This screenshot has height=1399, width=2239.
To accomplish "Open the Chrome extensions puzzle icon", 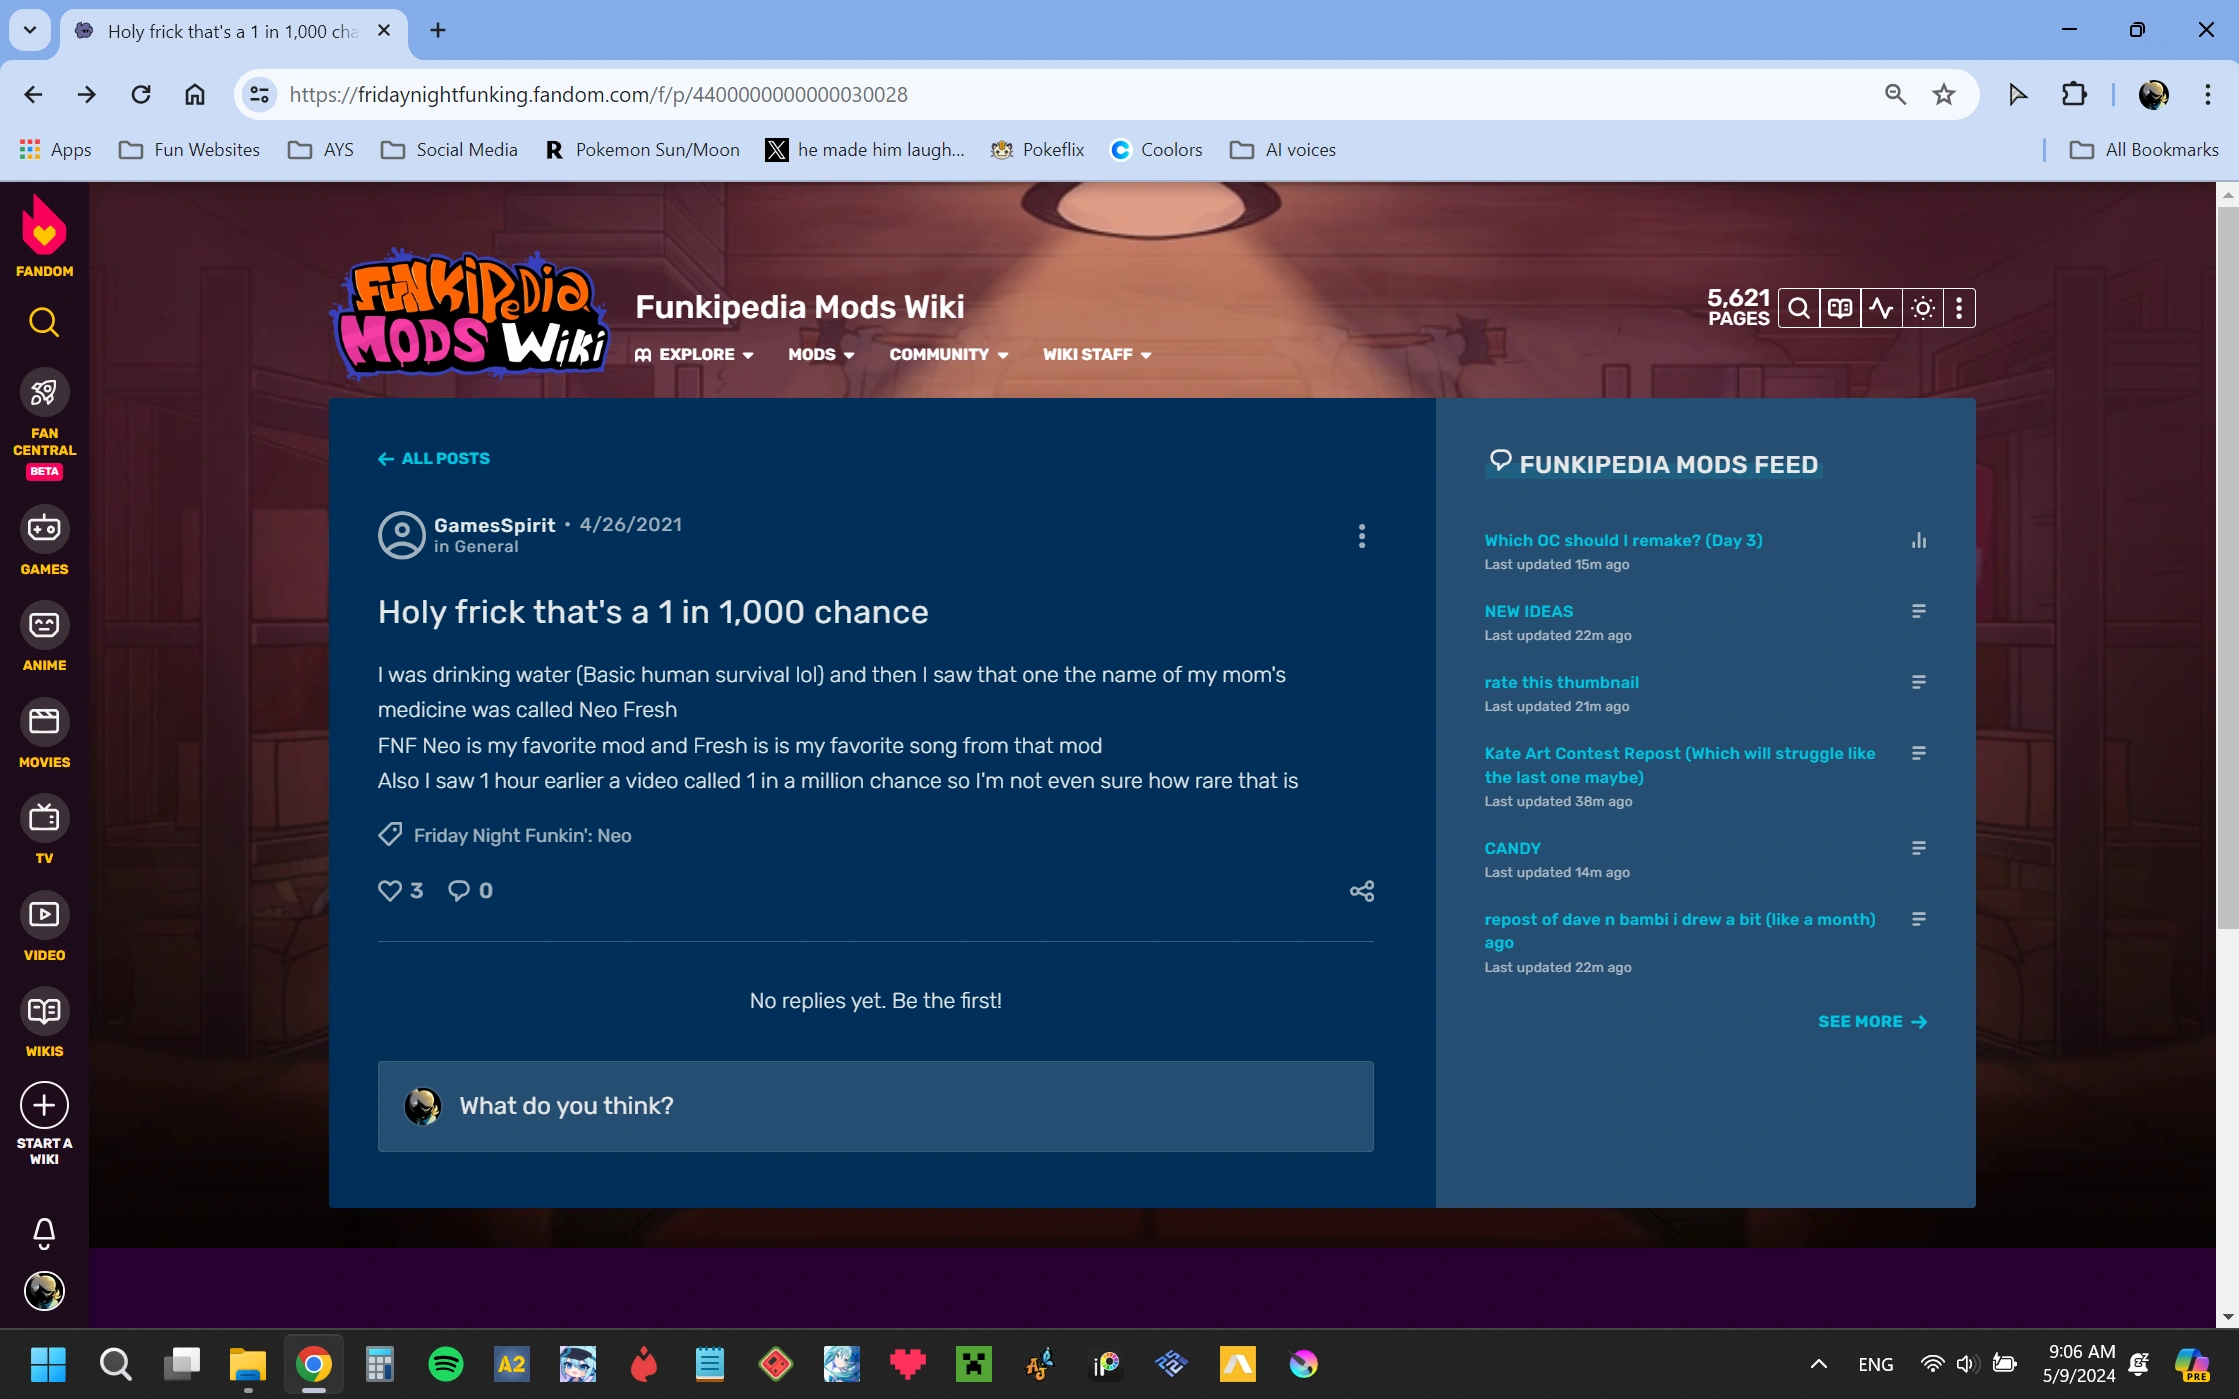I will (x=2074, y=94).
